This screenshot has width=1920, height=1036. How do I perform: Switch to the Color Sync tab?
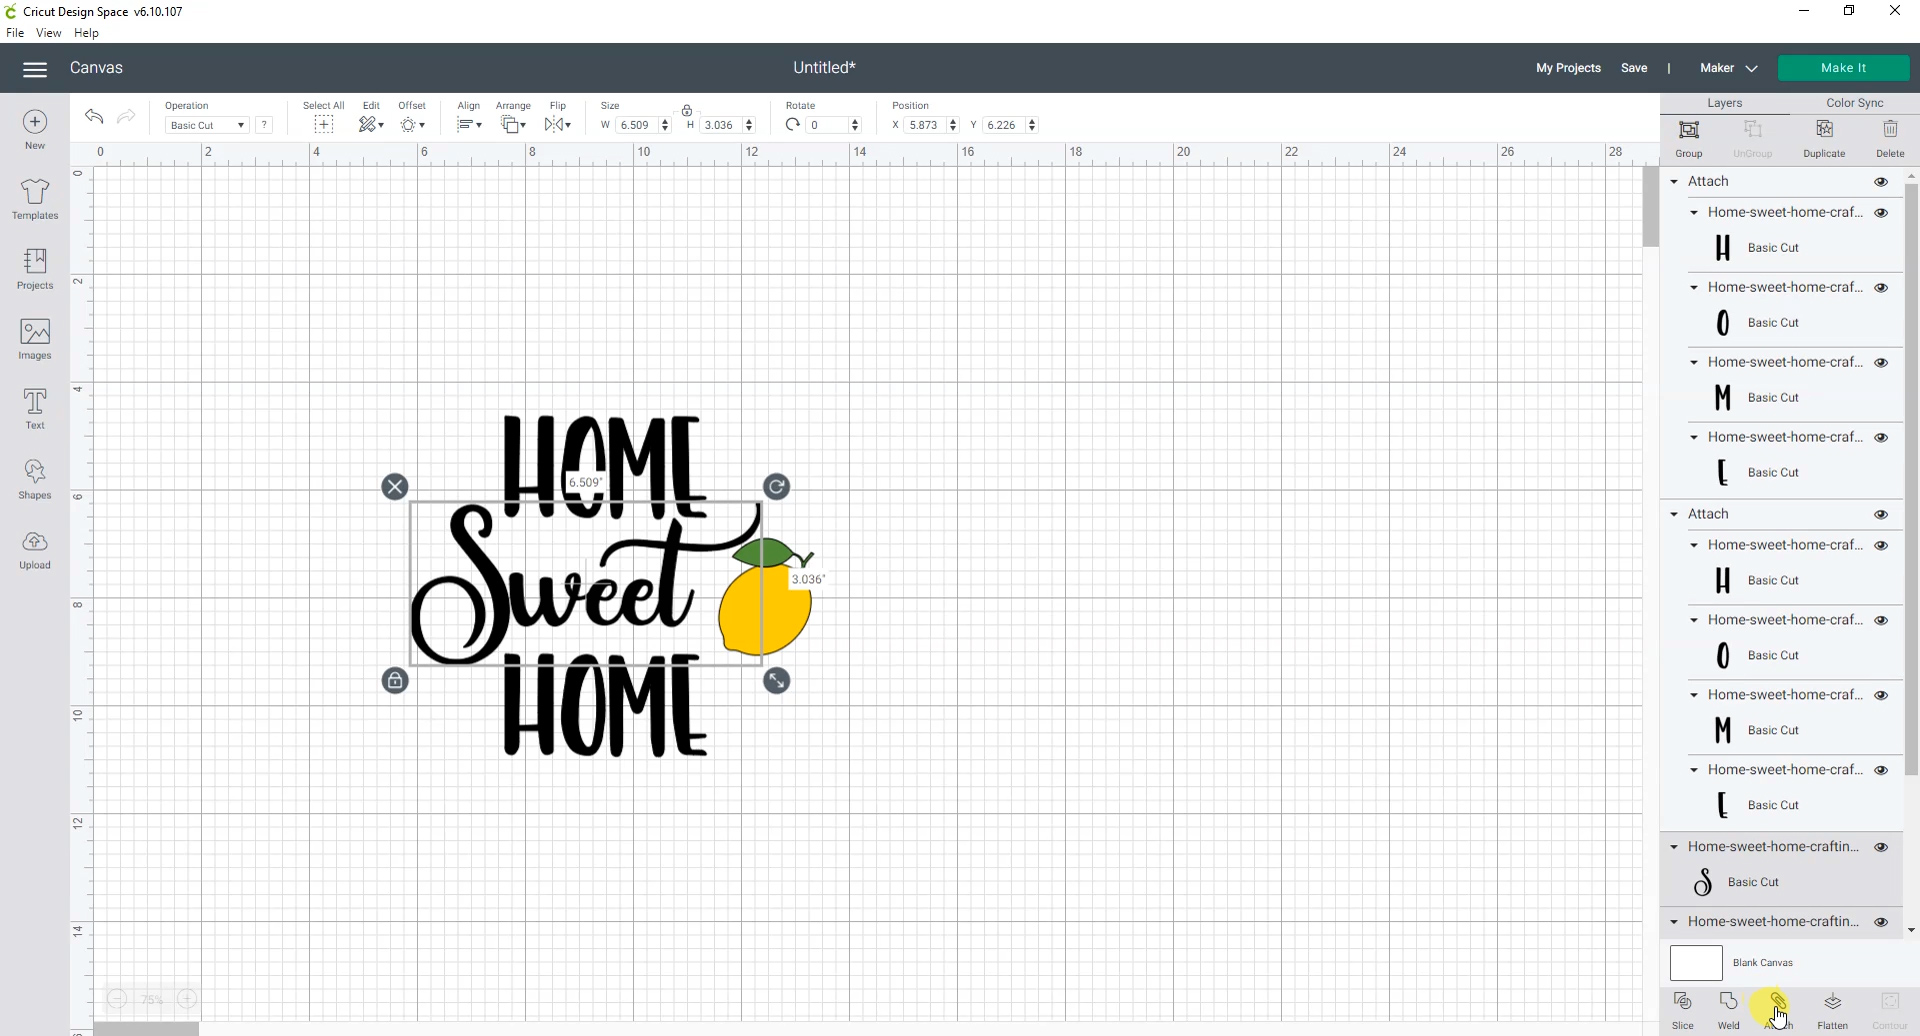point(1854,103)
